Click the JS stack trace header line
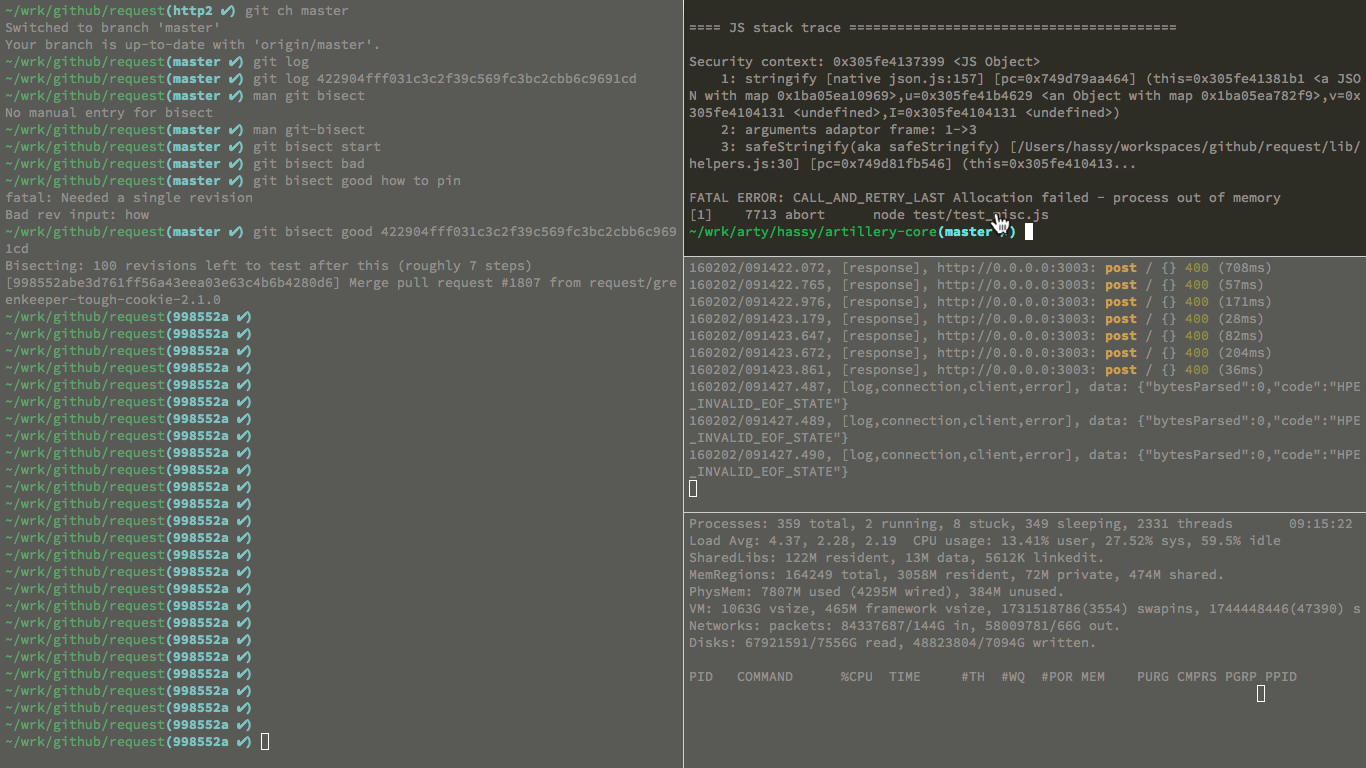Image resolution: width=1366 pixels, height=768 pixels. (933, 28)
